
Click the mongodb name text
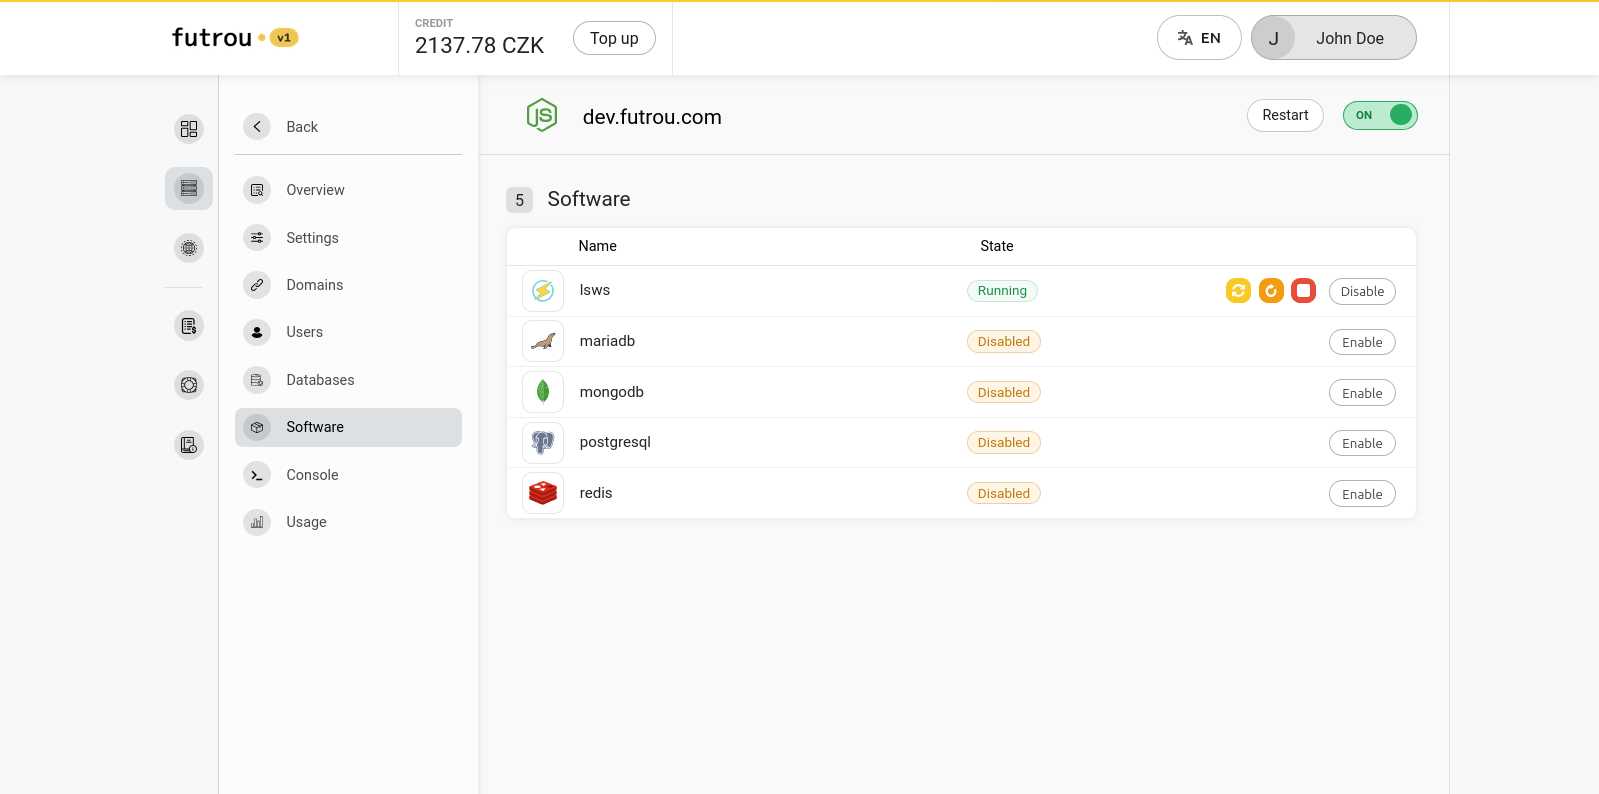612,392
